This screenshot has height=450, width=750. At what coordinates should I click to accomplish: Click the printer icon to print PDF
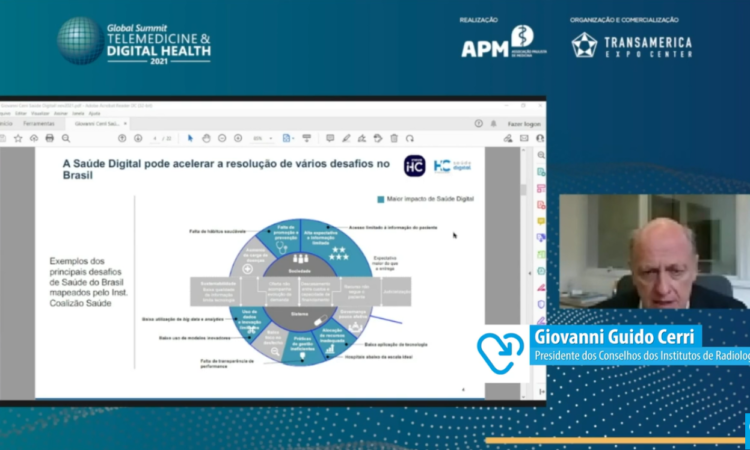[50, 138]
